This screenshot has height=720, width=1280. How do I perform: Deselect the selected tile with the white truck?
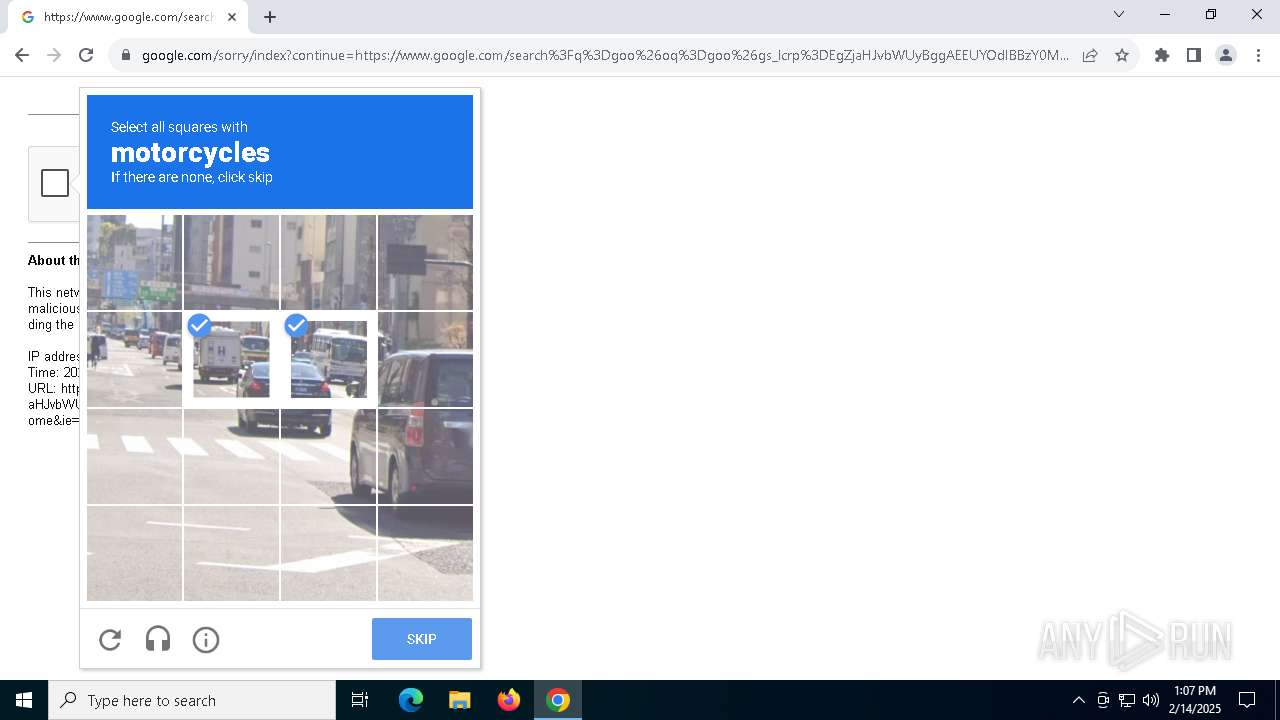pyautogui.click(x=231, y=359)
